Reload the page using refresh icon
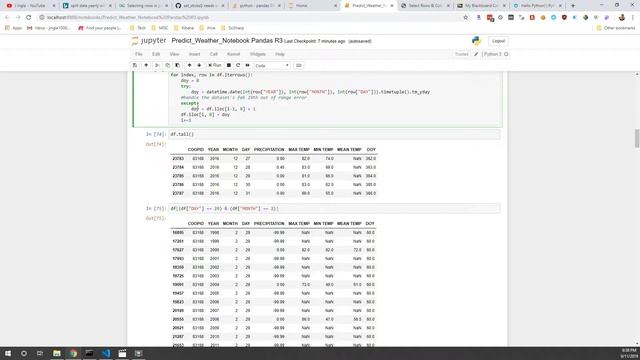The image size is (640, 360). (x=29, y=18)
